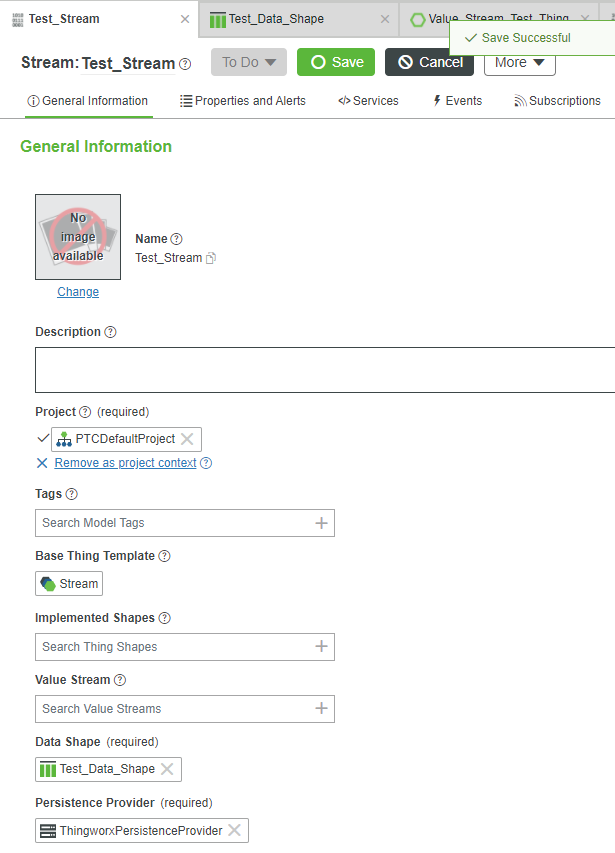This screenshot has height=853, width=615.
Task: Open the Properties and Alerts tab
Action: tap(243, 101)
